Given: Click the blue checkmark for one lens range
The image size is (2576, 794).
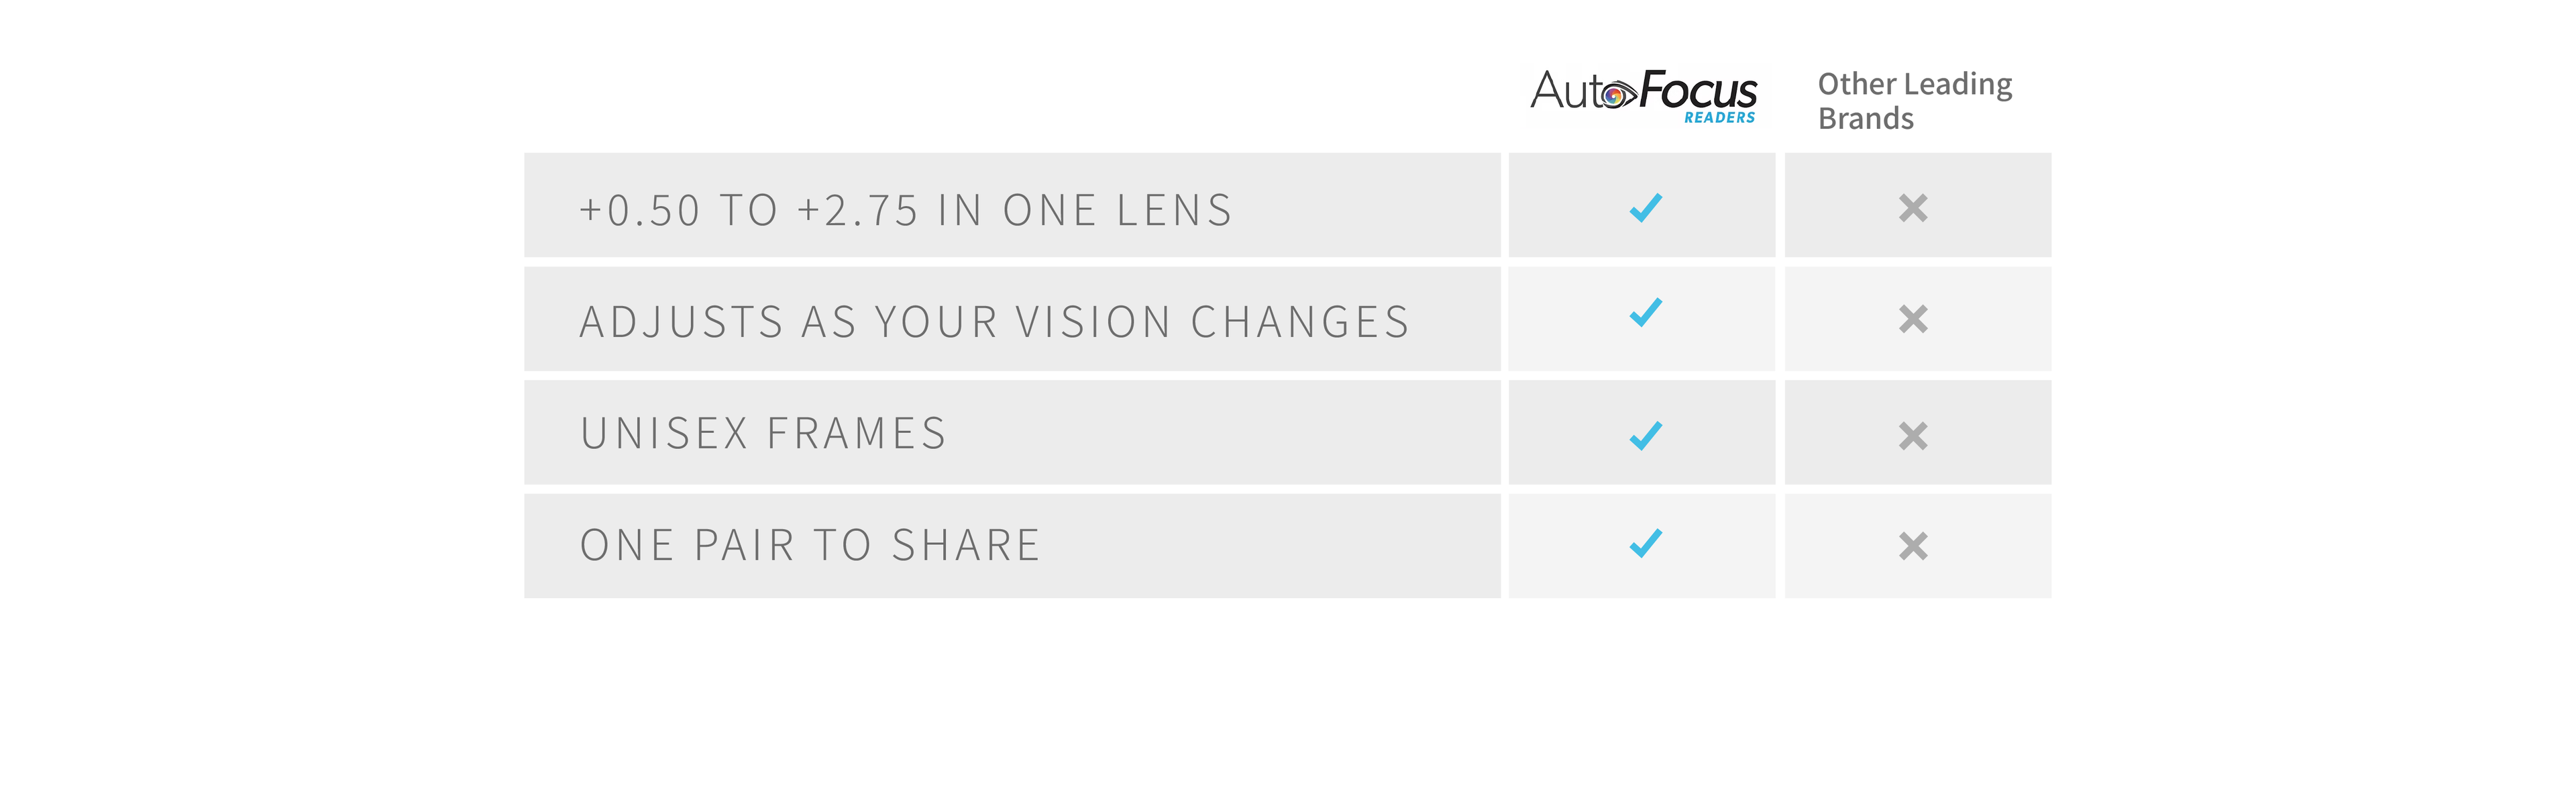Looking at the screenshot, I should [1645, 207].
